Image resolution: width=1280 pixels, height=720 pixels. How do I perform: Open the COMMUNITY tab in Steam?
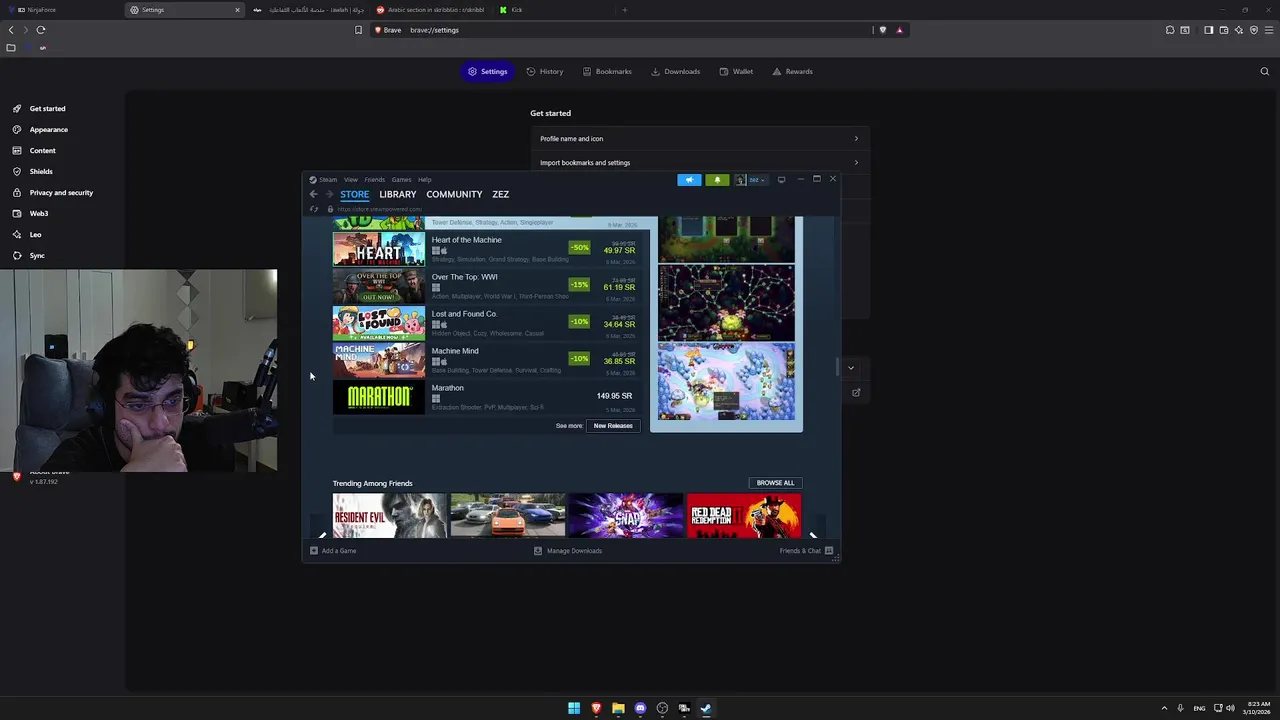(454, 194)
